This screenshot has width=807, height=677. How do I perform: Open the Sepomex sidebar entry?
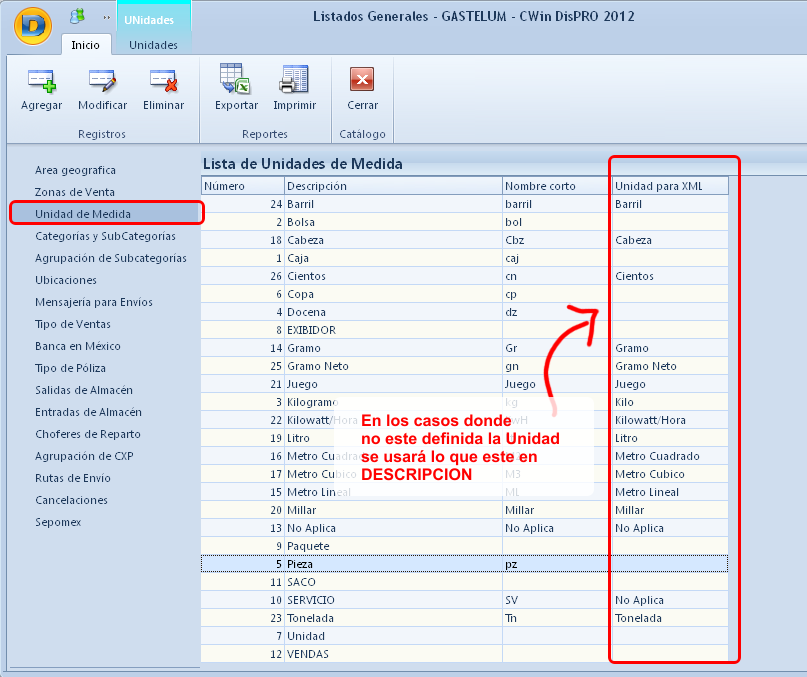pos(58,522)
